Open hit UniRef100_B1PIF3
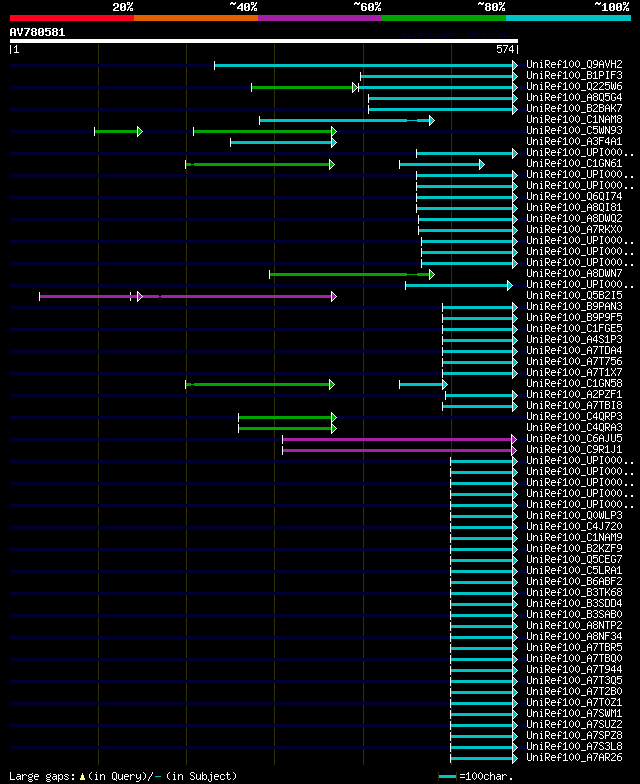Screen dimensions: 640x784 pyautogui.click(x=574, y=75)
